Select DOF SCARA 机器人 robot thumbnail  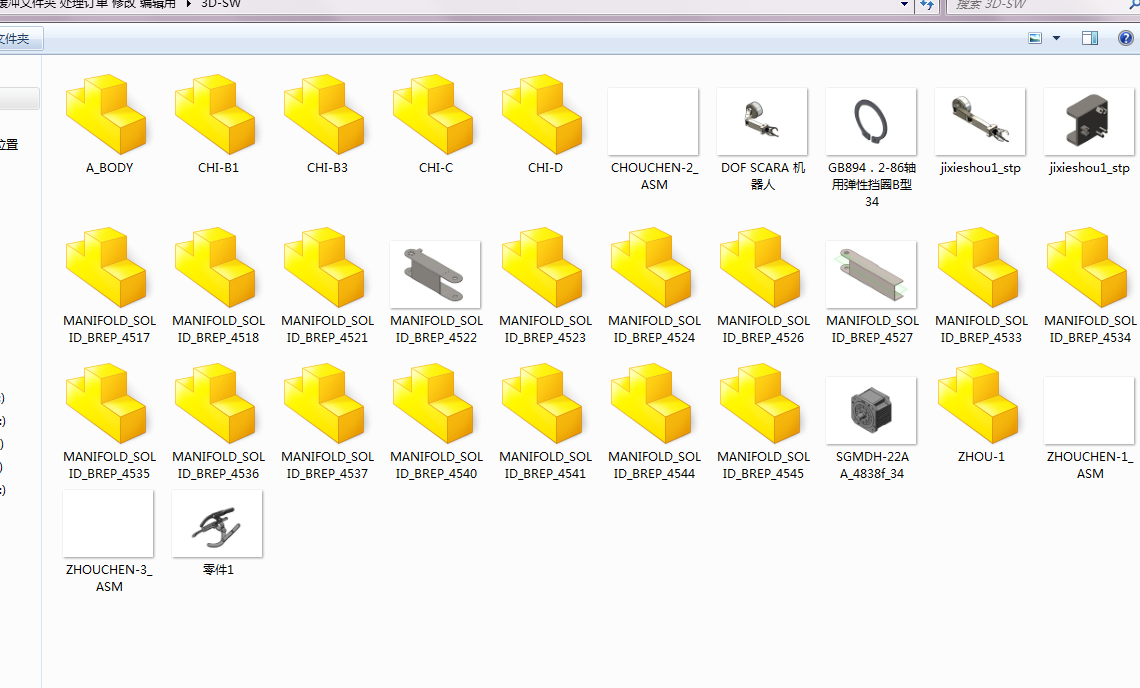tap(762, 121)
